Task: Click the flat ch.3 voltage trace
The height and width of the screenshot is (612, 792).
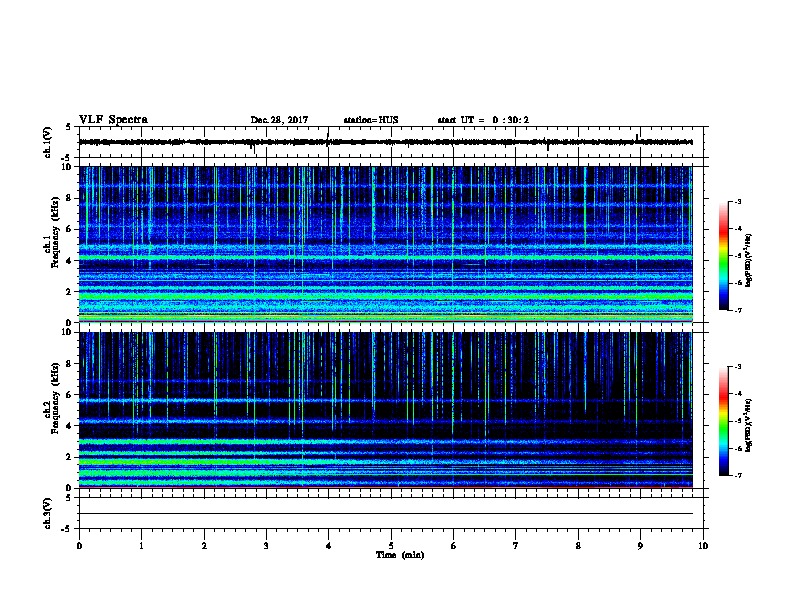Action: (385, 514)
